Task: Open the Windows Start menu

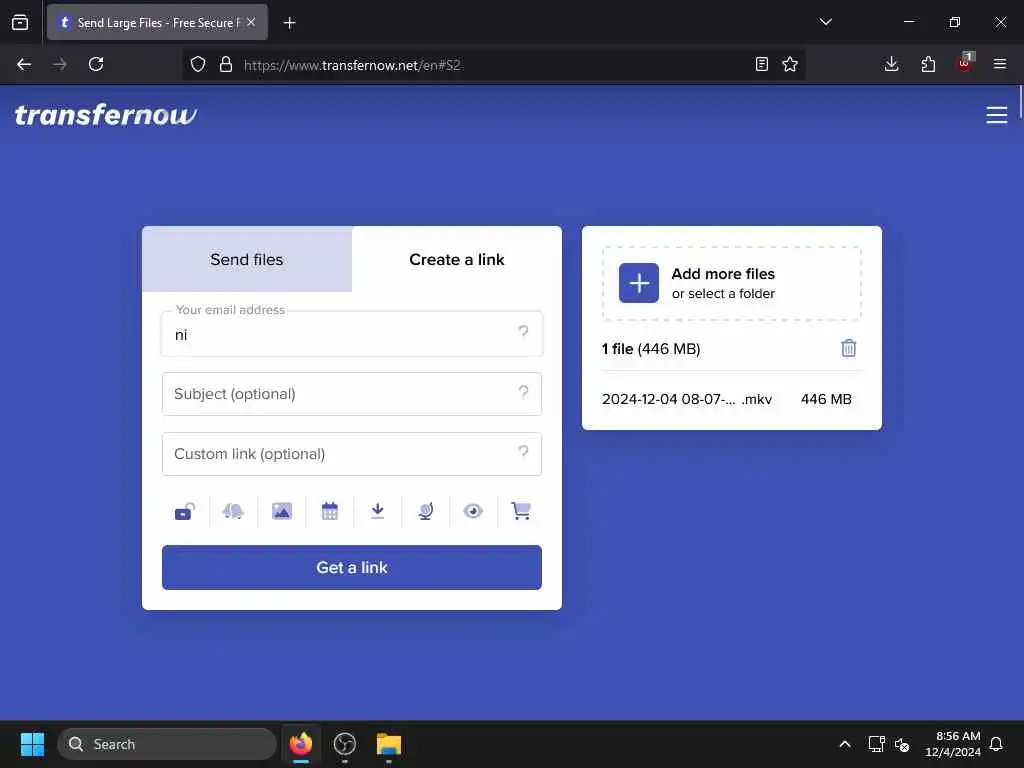Action: (x=32, y=744)
